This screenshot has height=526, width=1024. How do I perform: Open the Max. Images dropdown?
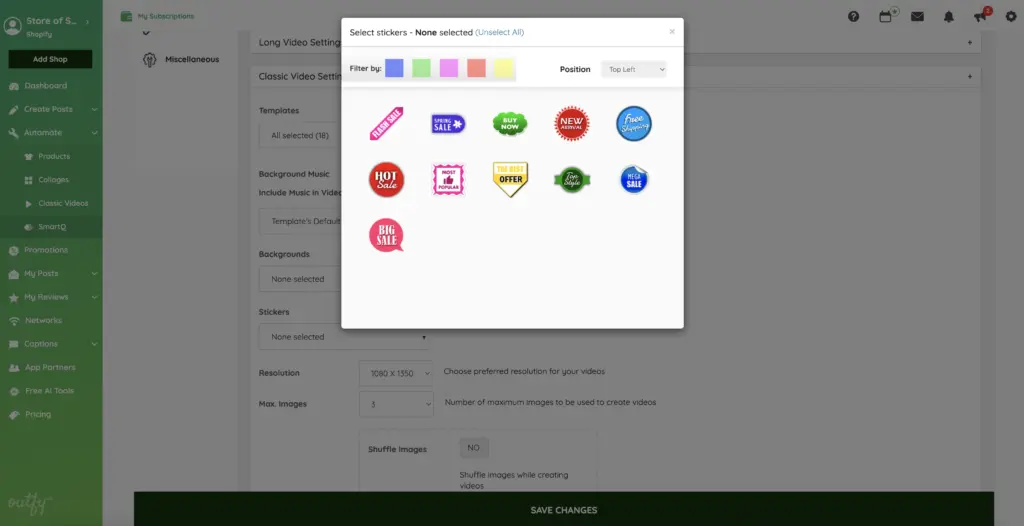[396, 403]
